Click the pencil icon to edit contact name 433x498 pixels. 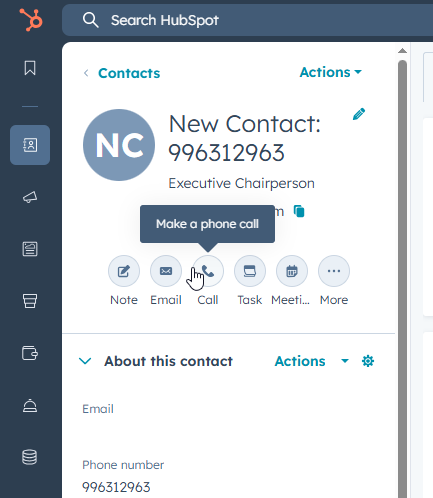359,114
